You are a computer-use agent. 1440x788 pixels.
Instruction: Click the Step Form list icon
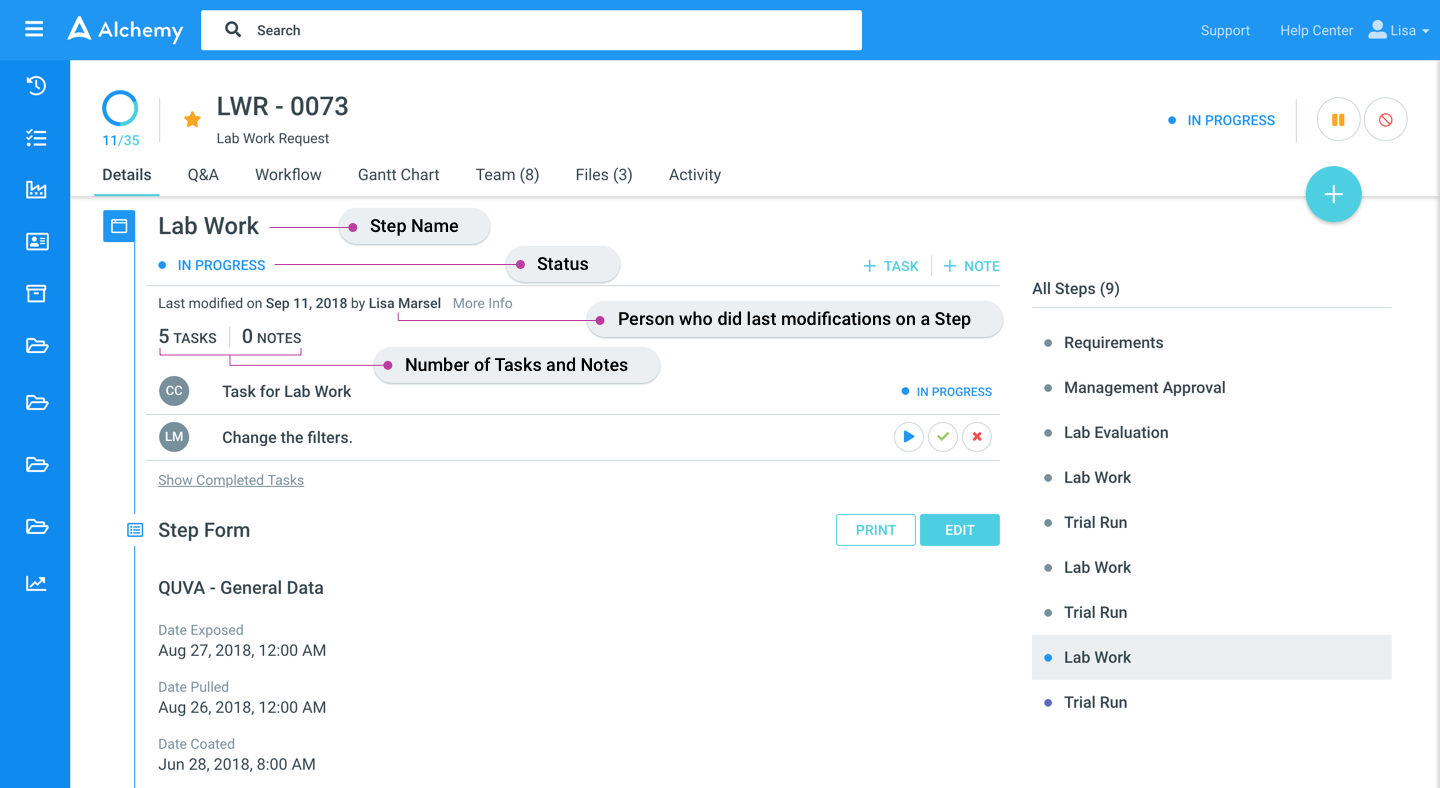point(135,530)
